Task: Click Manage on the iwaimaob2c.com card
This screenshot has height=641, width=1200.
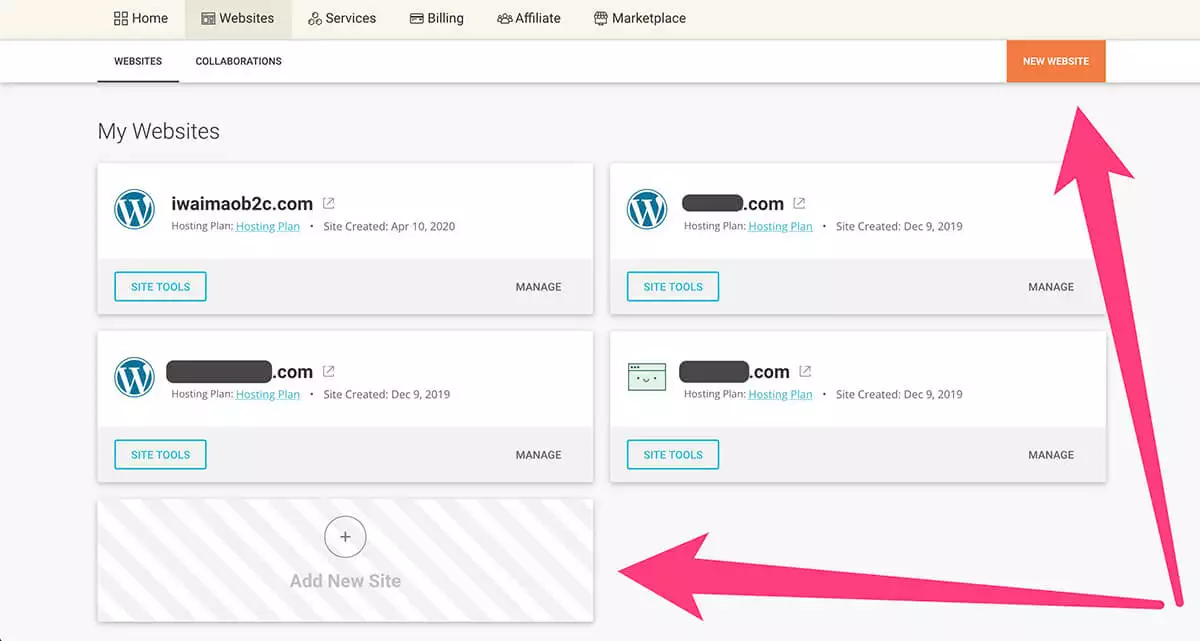Action: (538, 287)
